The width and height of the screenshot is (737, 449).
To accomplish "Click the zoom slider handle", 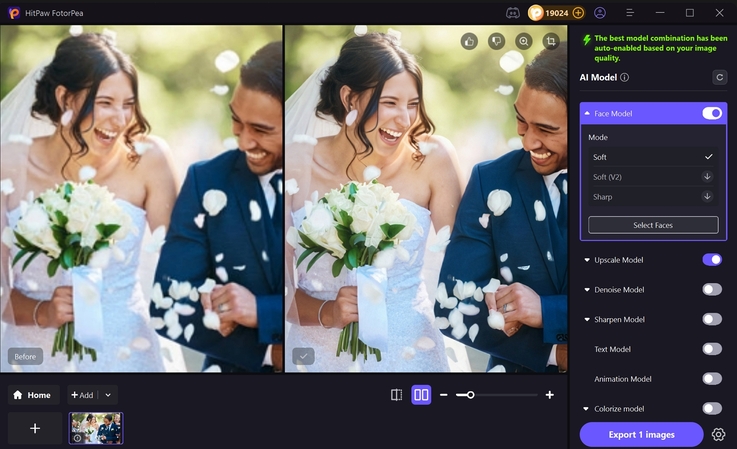I will pyautogui.click(x=470, y=394).
